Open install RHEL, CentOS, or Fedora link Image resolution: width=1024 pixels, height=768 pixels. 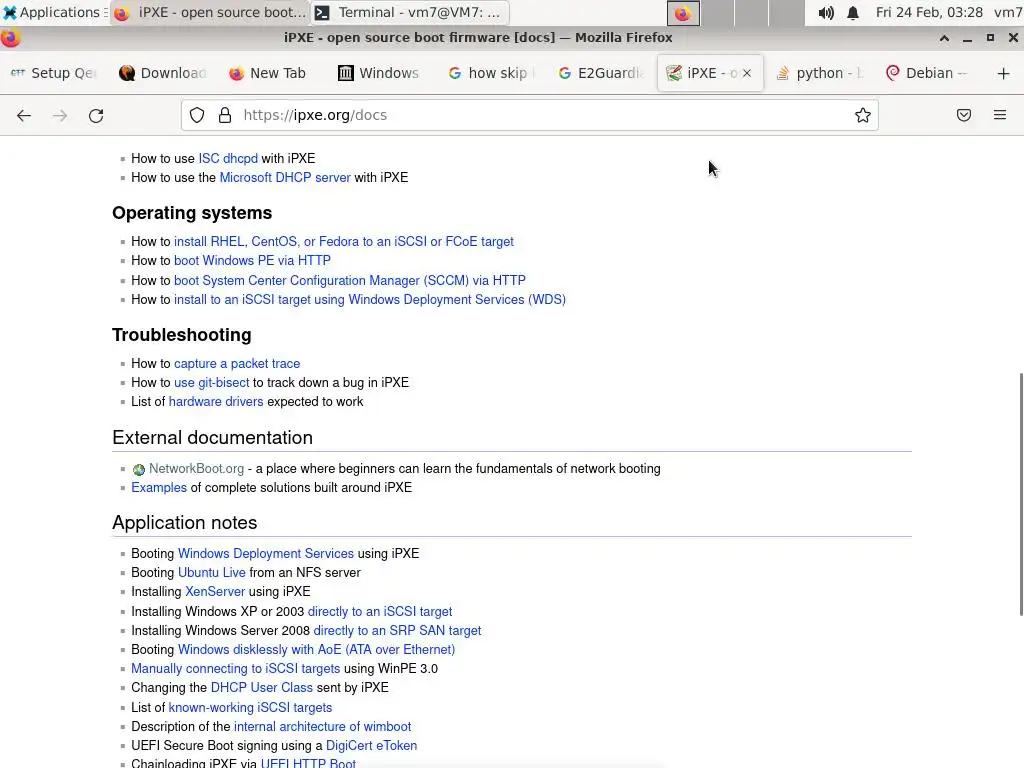[x=344, y=242]
